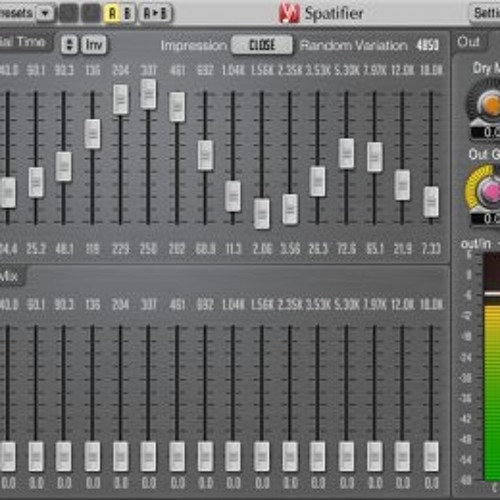Image resolution: width=500 pixels, height=500 pixels.
Task: Click Mix slider handle for 136 band
Action: pyautogui.click(x=92, y=456)
